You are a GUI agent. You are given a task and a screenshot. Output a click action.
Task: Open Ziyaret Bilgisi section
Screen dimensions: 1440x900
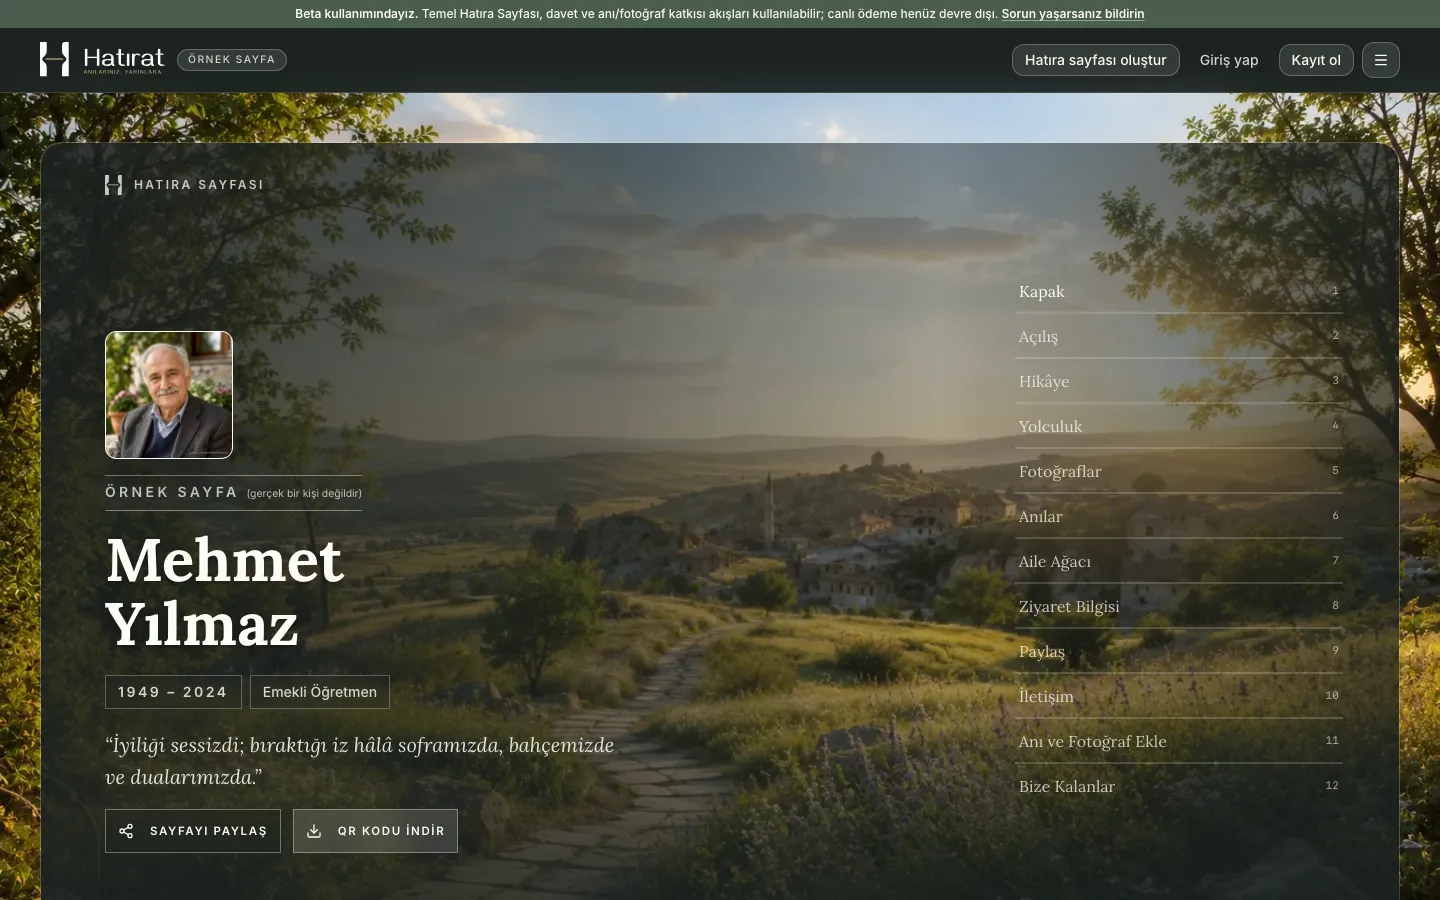pyautogui.click(x=1178, y=606)
